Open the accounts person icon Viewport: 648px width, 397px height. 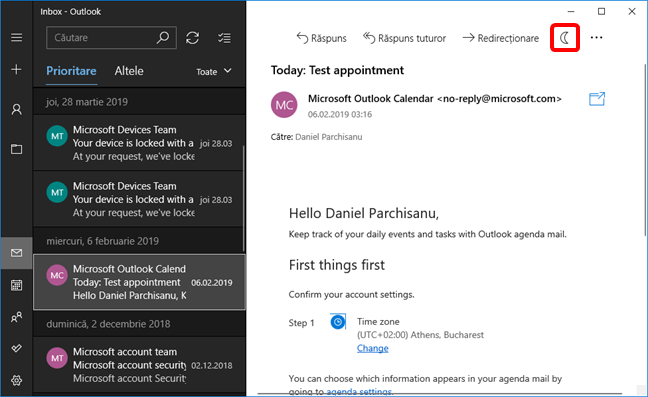pos(17,109)
